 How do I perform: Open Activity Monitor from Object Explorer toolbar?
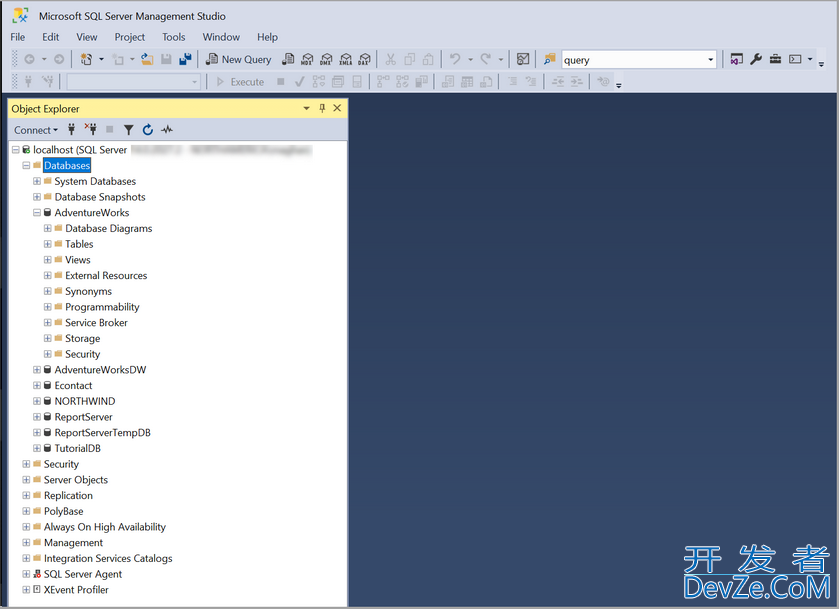(x=167, y=130)
